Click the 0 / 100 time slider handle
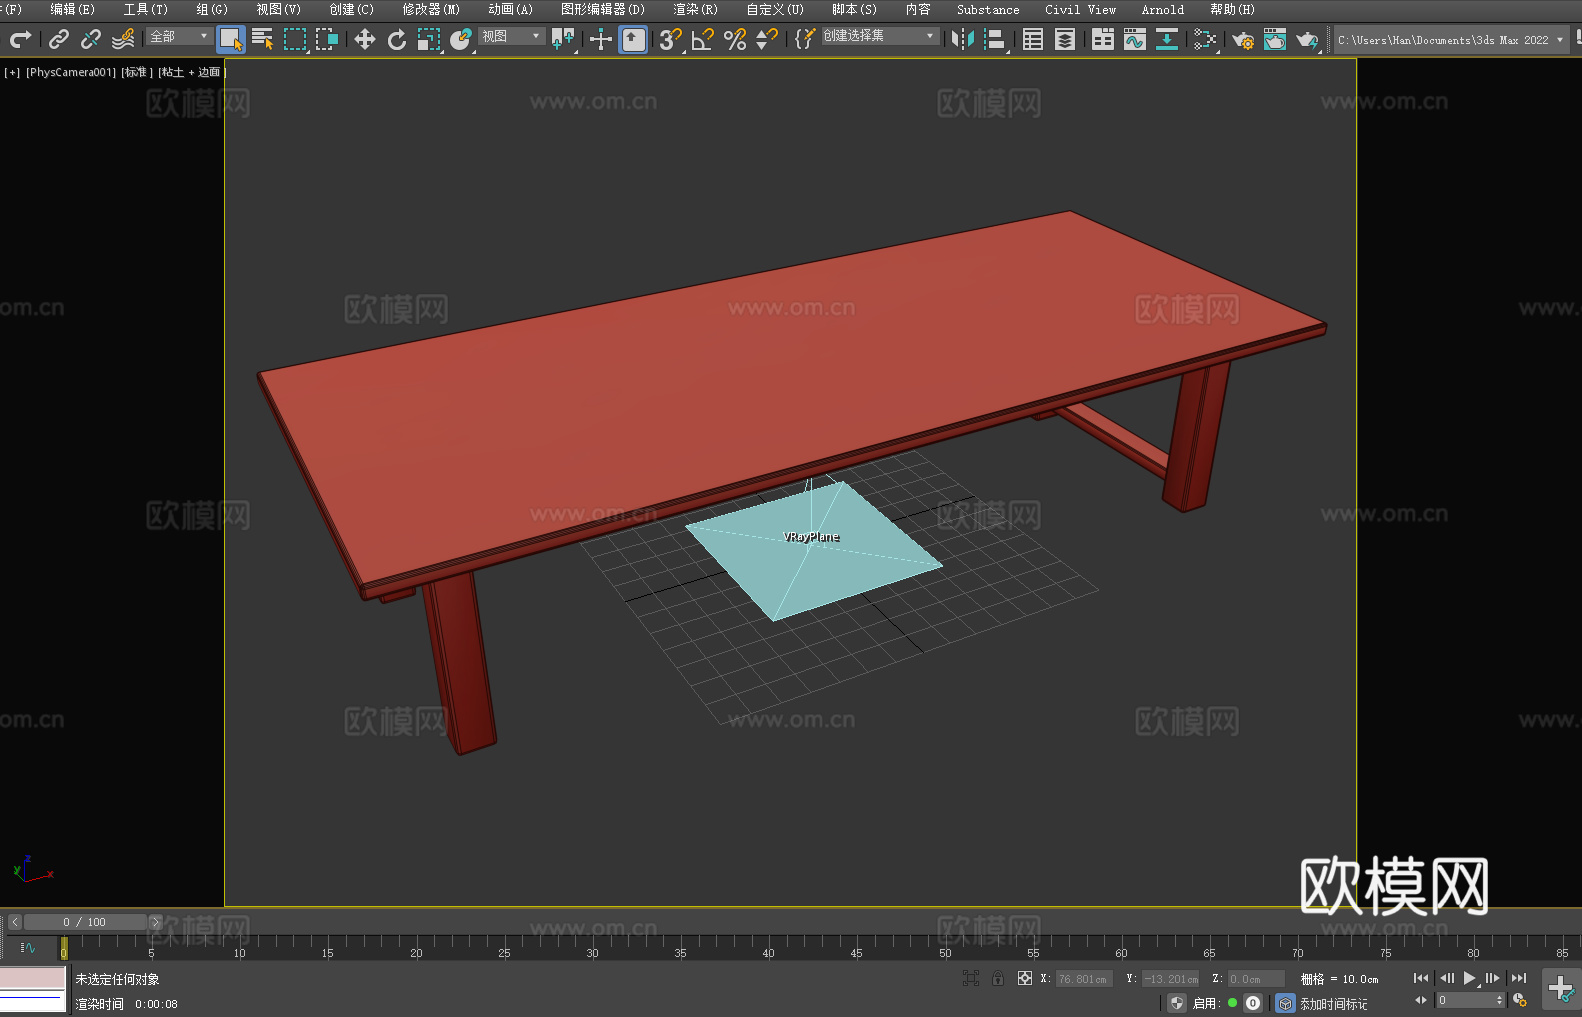The image size is (1582, 1017). (x=85, y=922)
